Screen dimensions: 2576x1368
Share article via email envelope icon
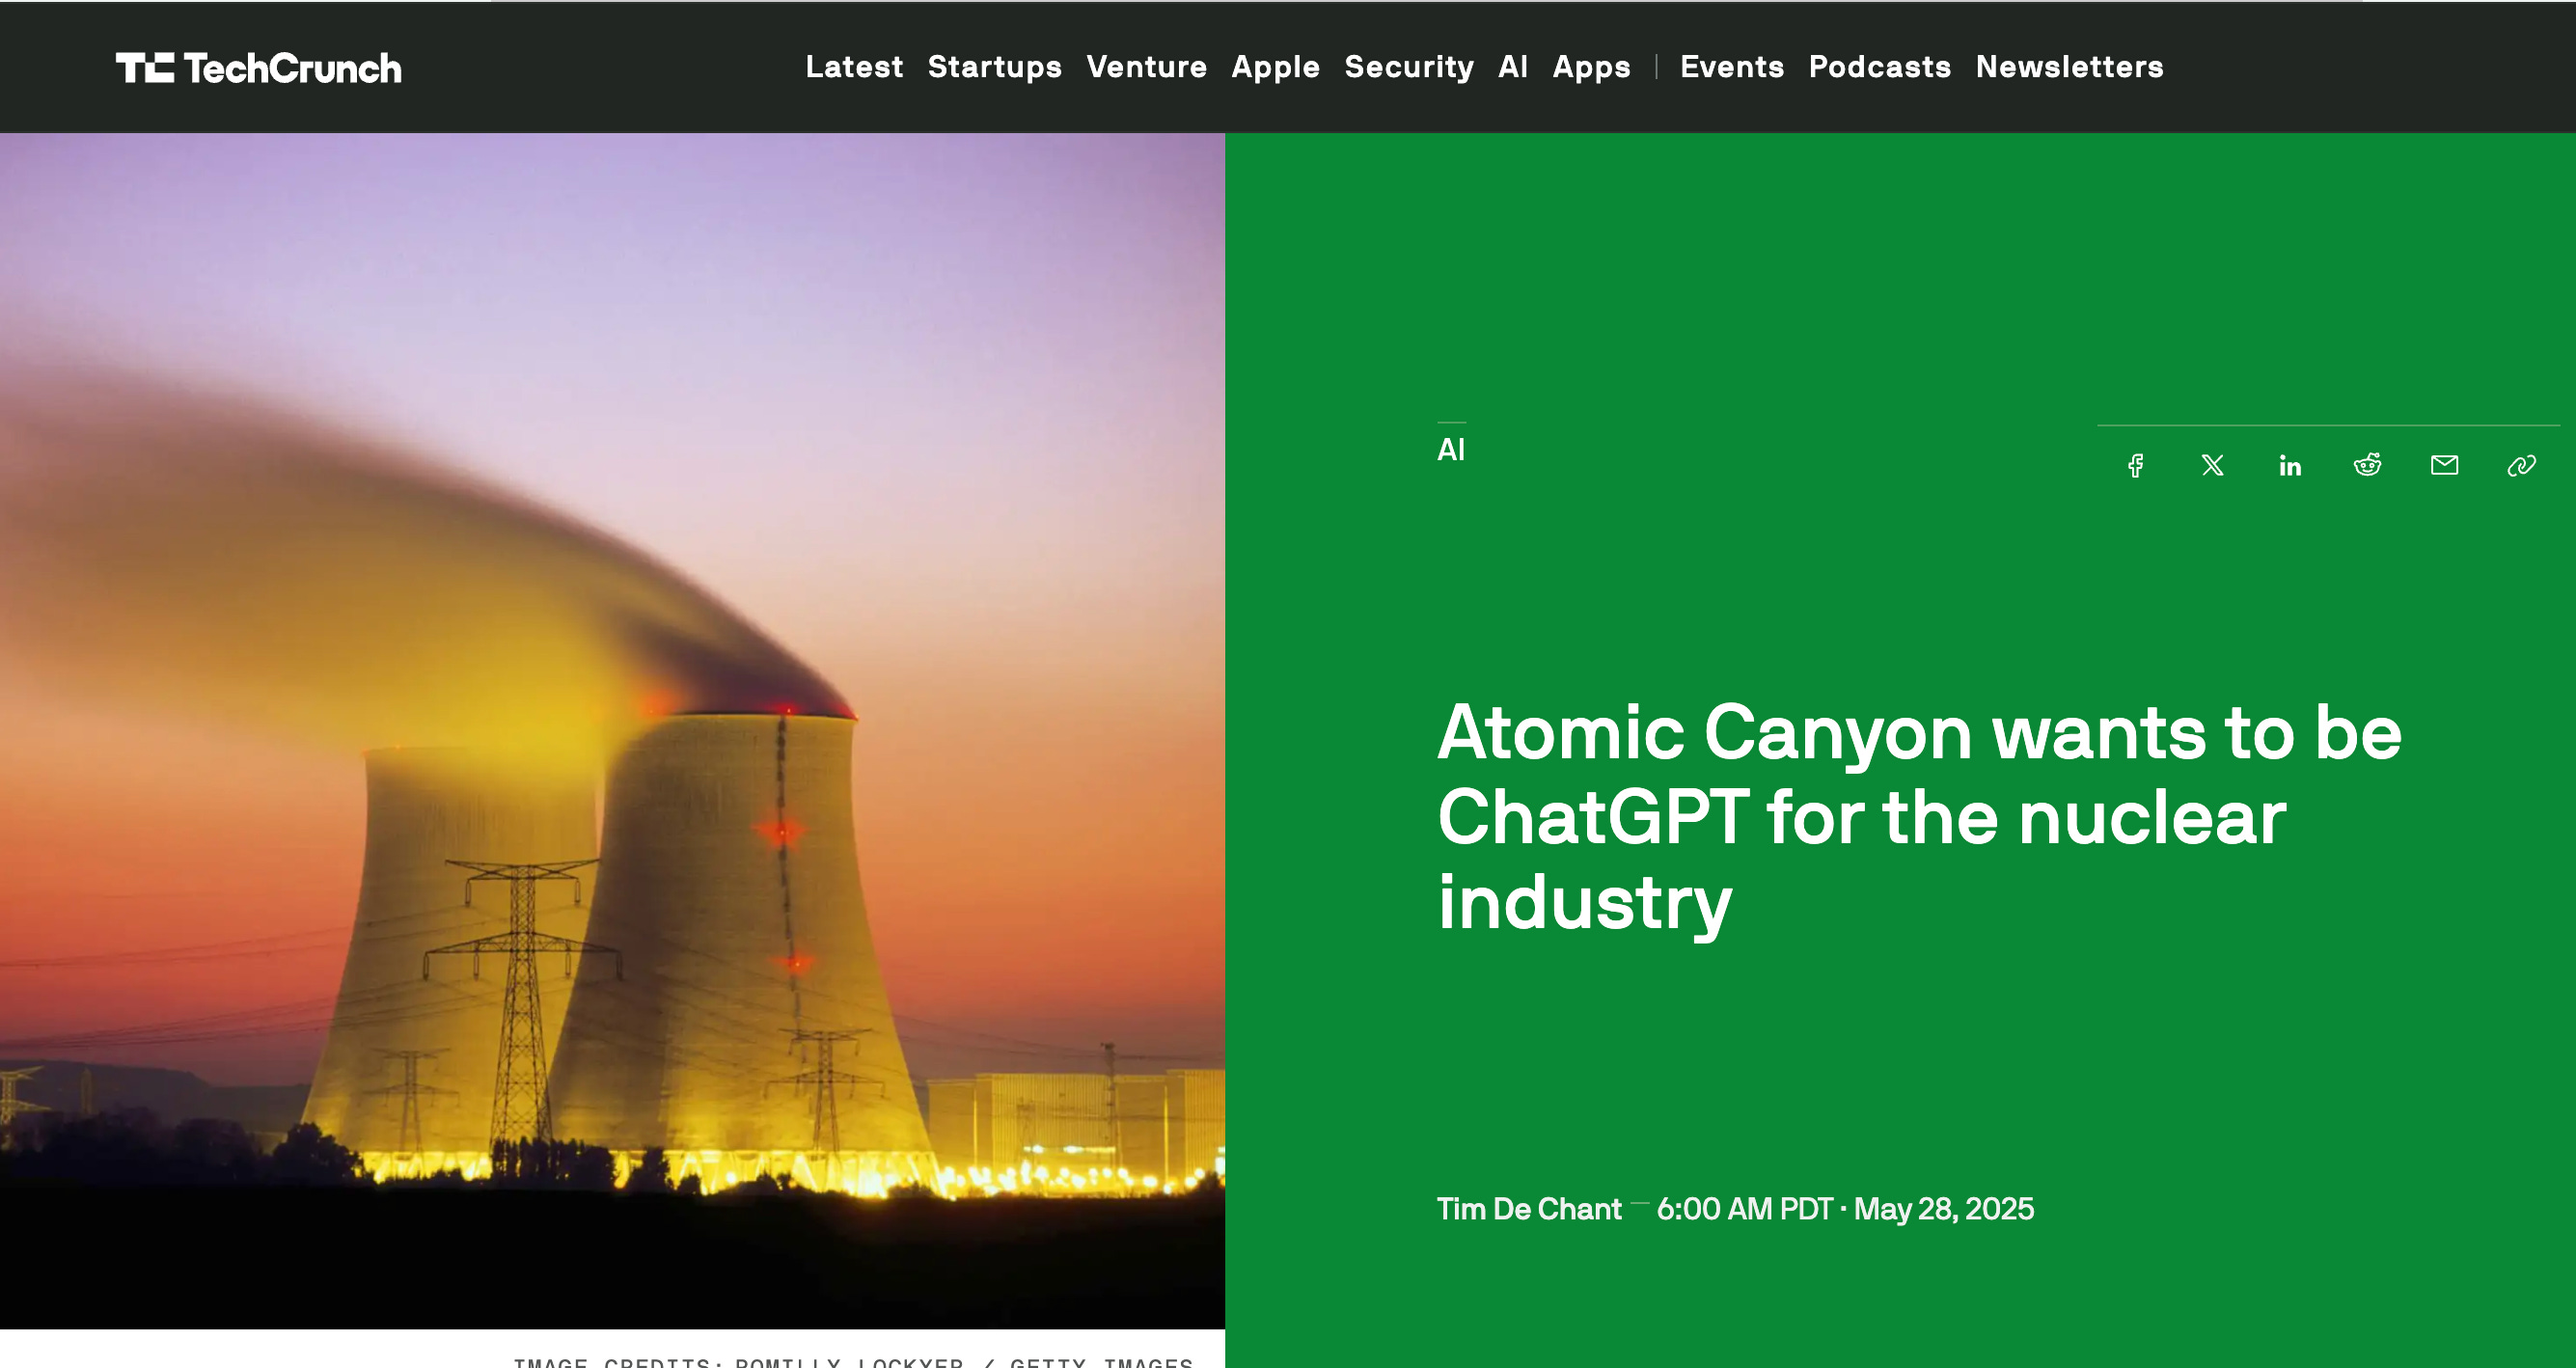[x=2444, y=465]
